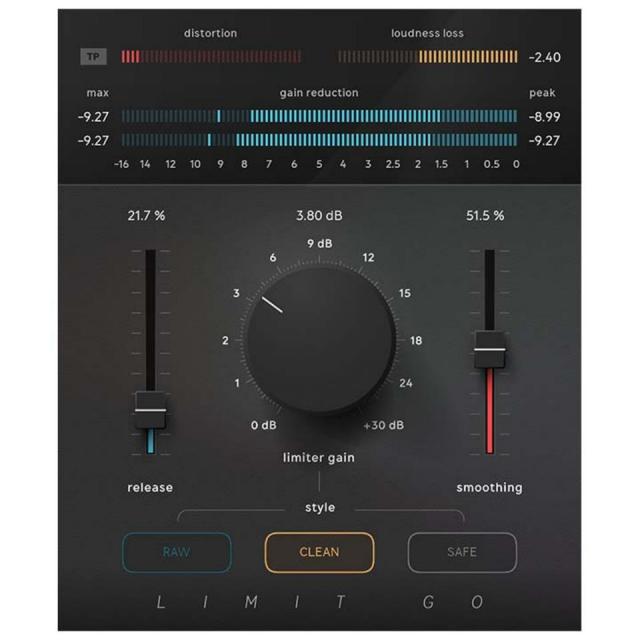The image size is (640, 640).
Task: Click the loudness loss meter
Action: (x=428, y=57)
